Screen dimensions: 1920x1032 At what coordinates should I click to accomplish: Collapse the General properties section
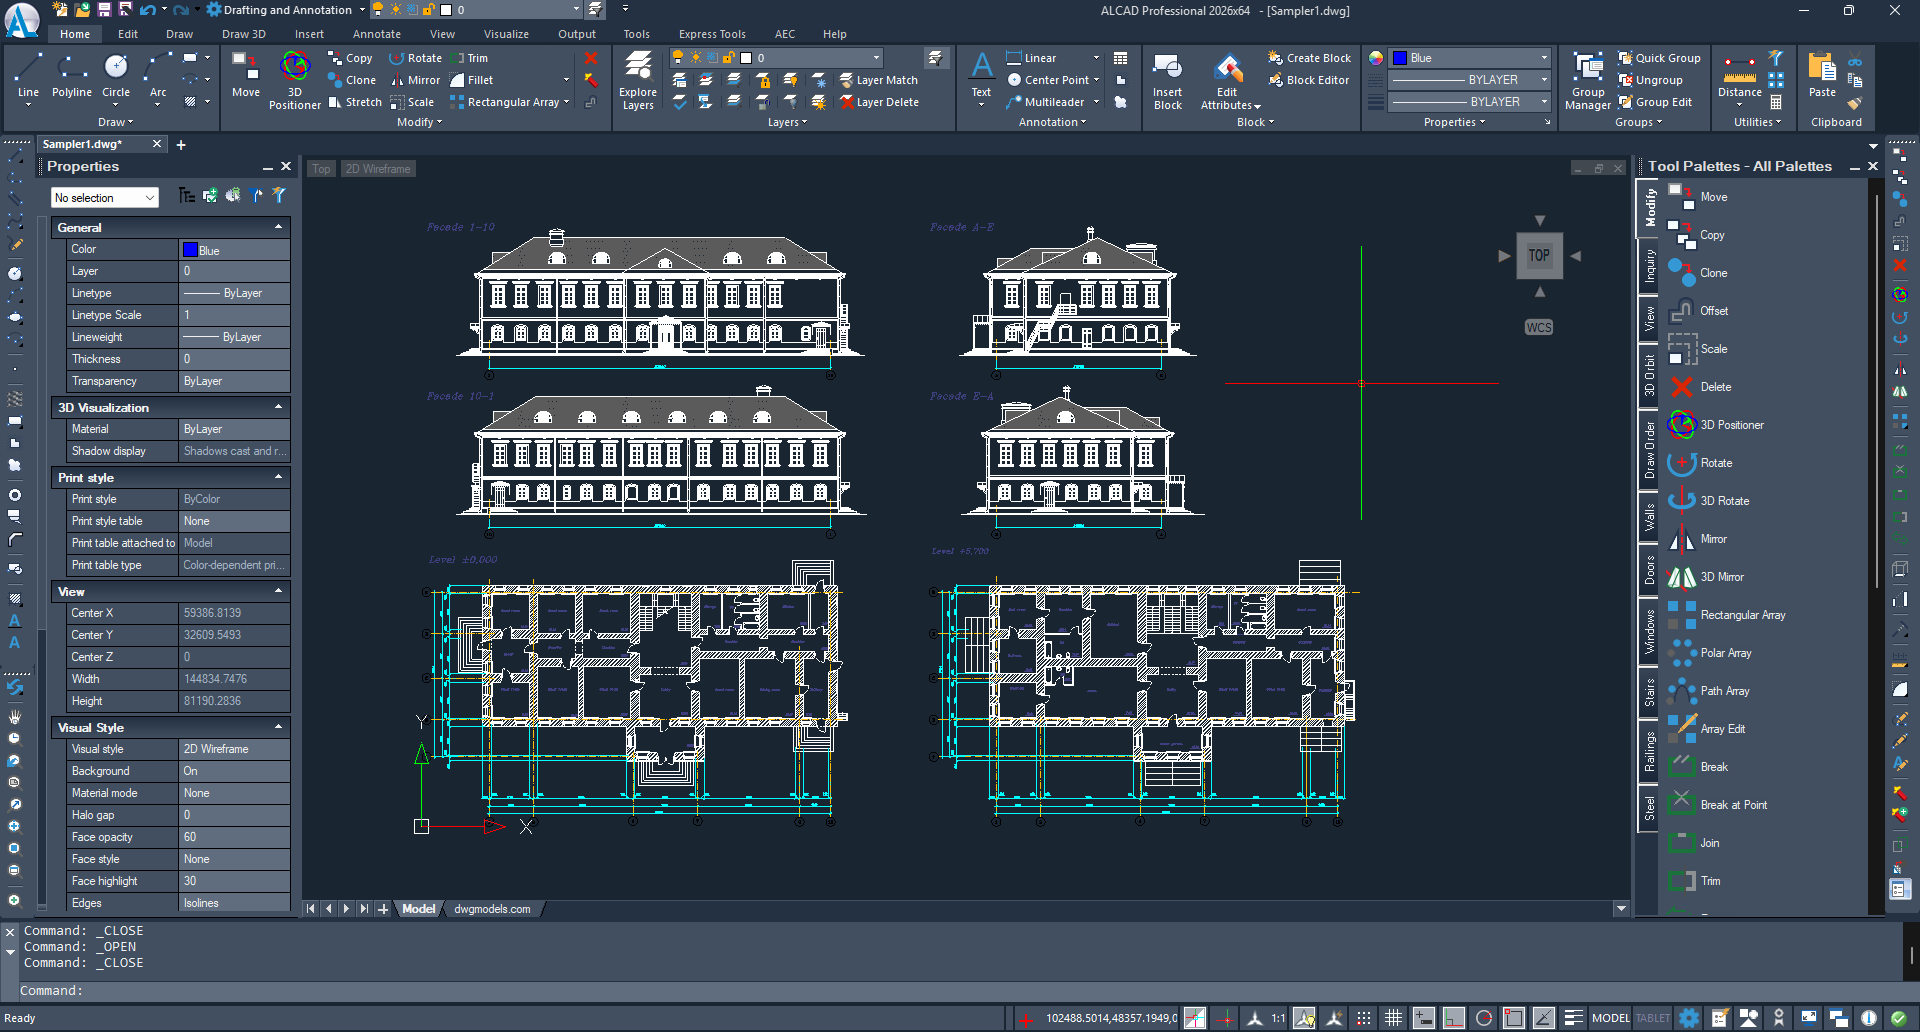tap(278, 228)
